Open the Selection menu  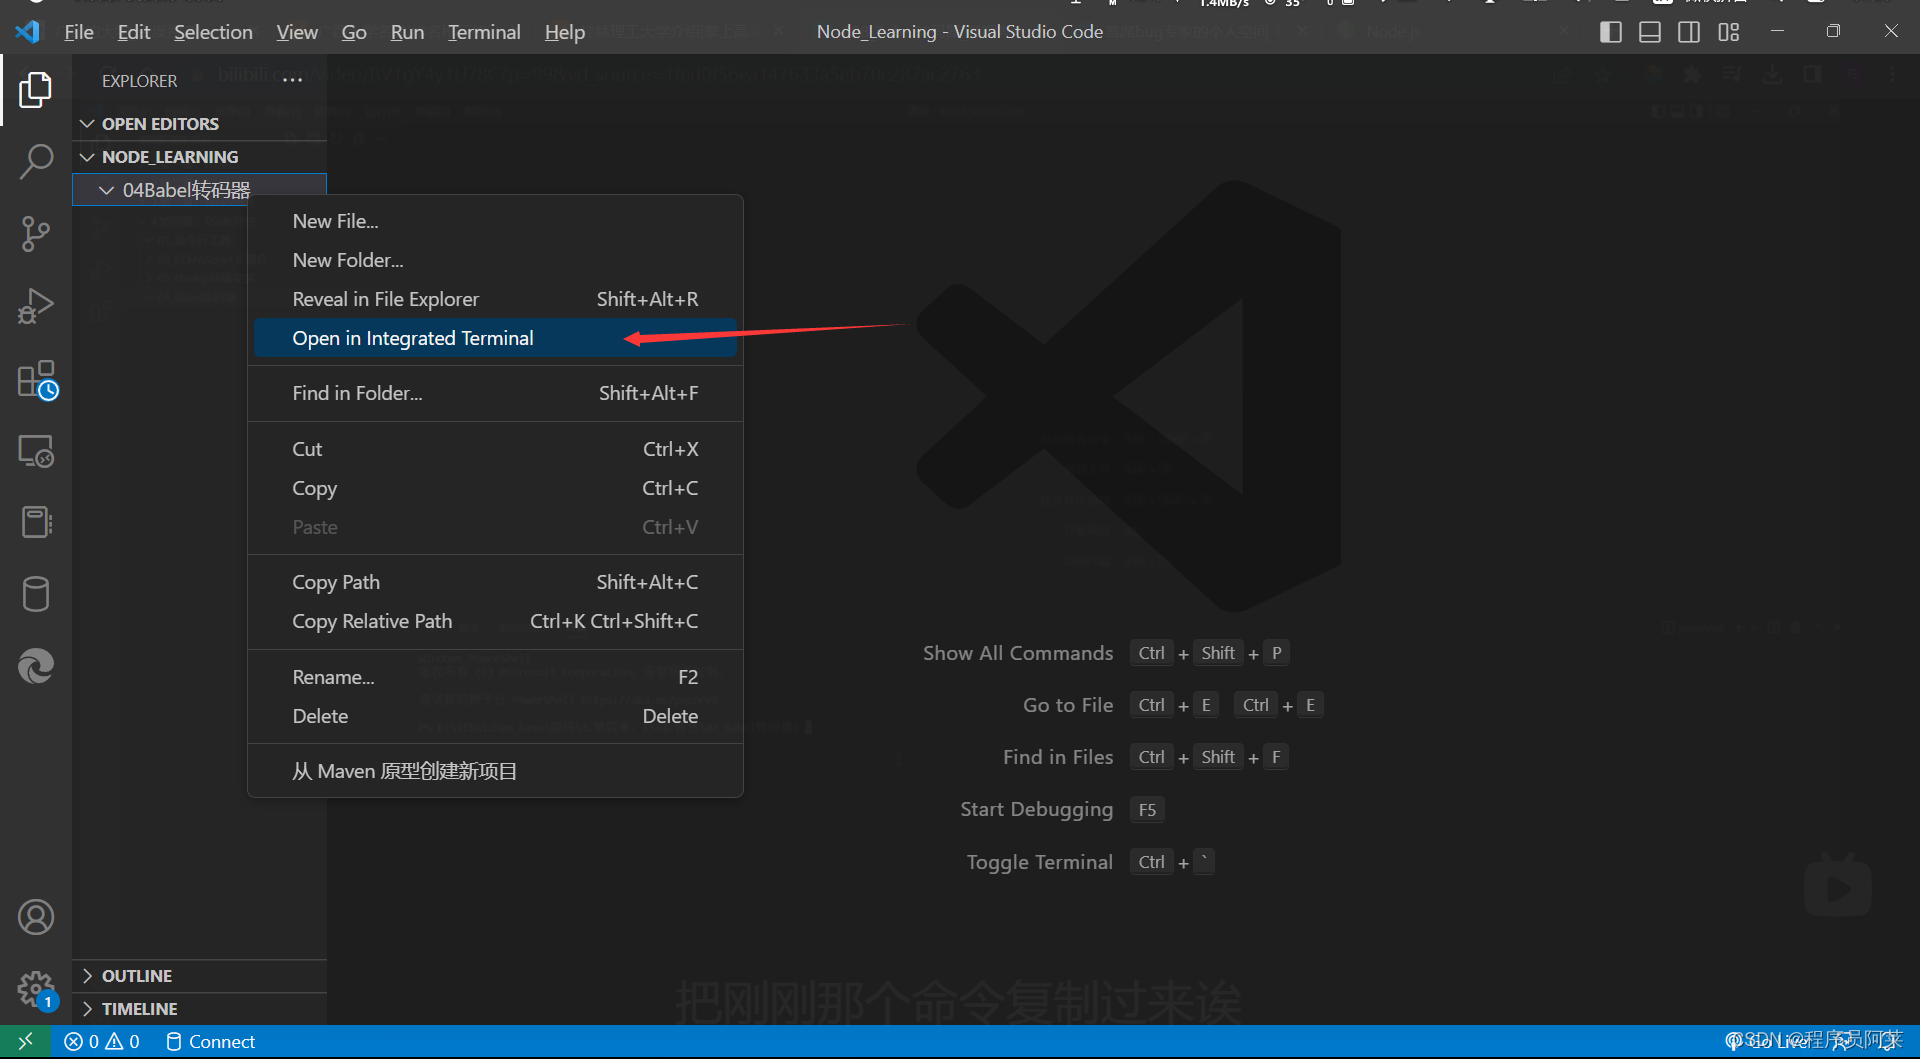click(x=213, y=32)
